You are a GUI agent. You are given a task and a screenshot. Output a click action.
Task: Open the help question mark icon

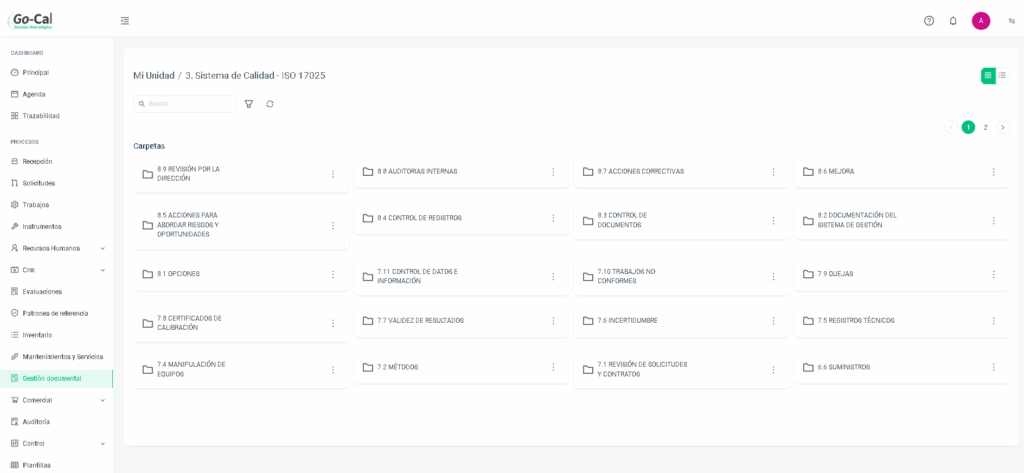pos(929,21)
